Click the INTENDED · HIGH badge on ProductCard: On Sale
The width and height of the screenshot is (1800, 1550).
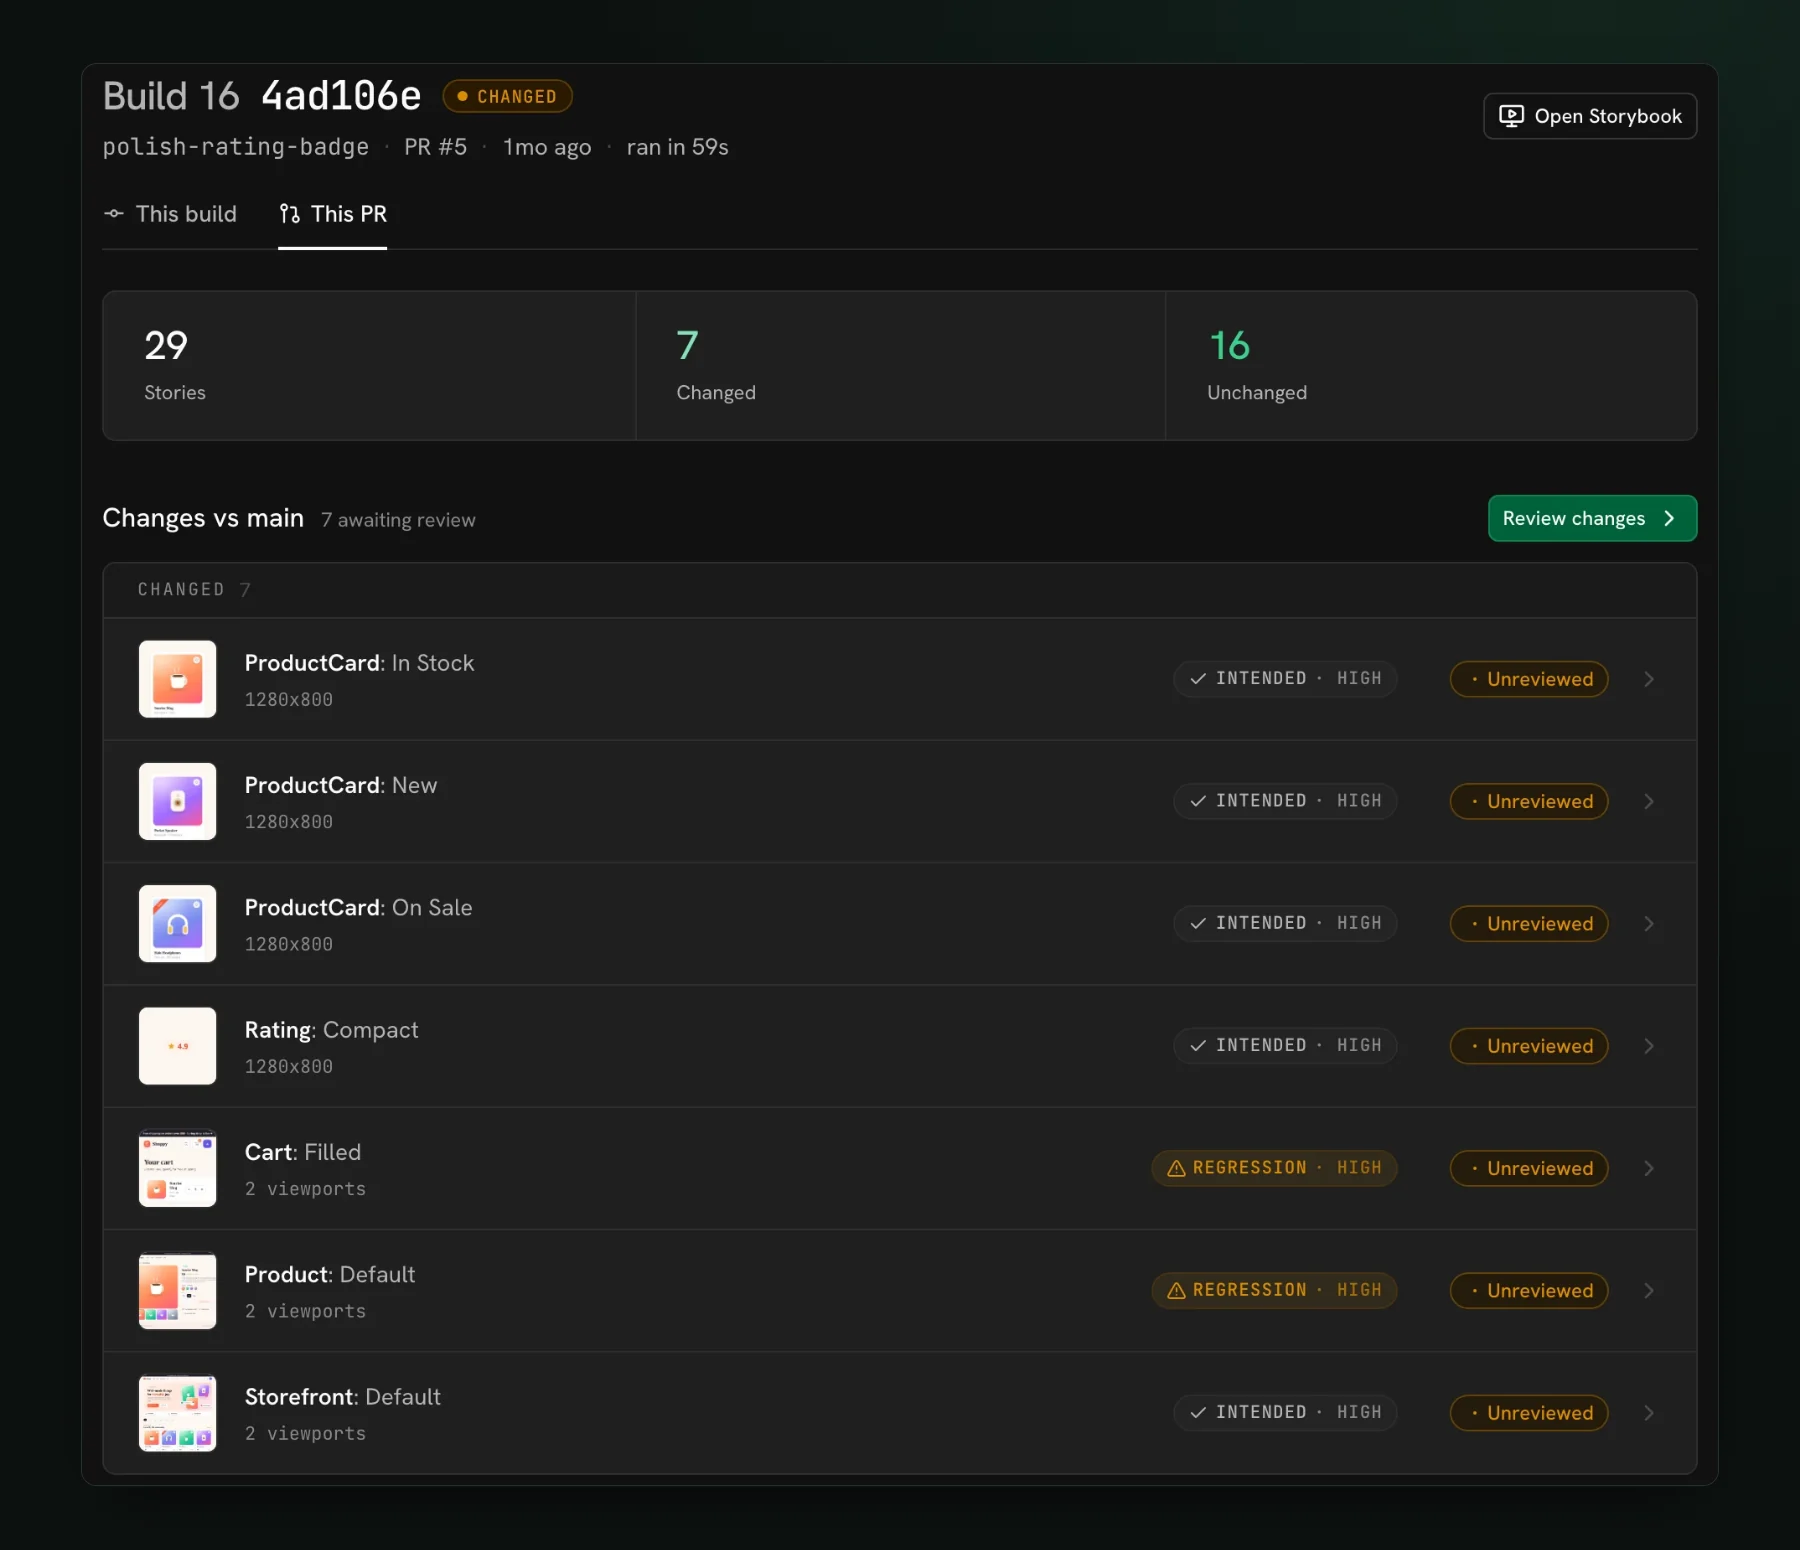click(x=1285, y=924)
